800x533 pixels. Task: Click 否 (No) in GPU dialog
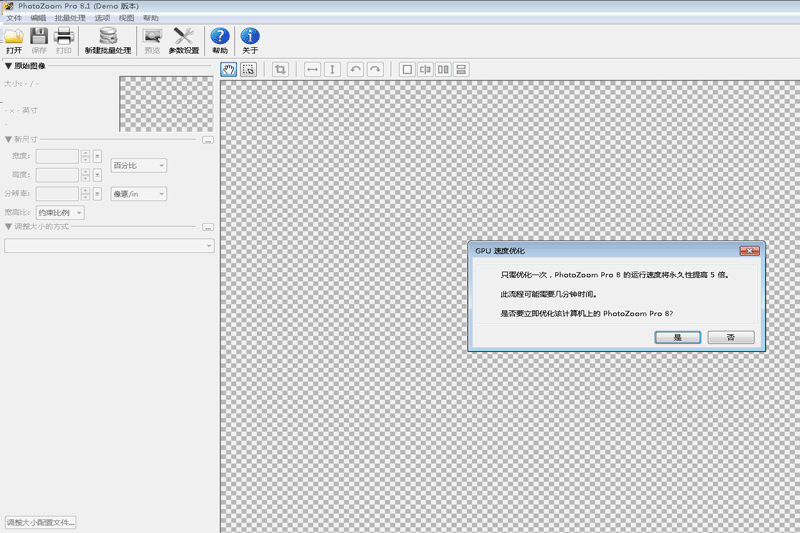[731, 337]
